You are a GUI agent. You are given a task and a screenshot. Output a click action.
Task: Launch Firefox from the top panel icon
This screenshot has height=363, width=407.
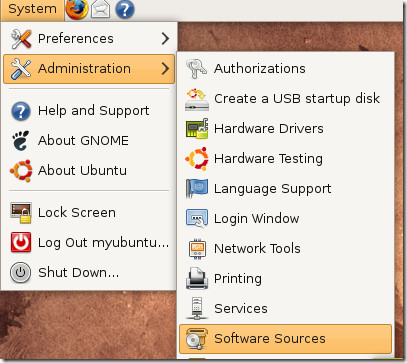(x=77, y=9)
